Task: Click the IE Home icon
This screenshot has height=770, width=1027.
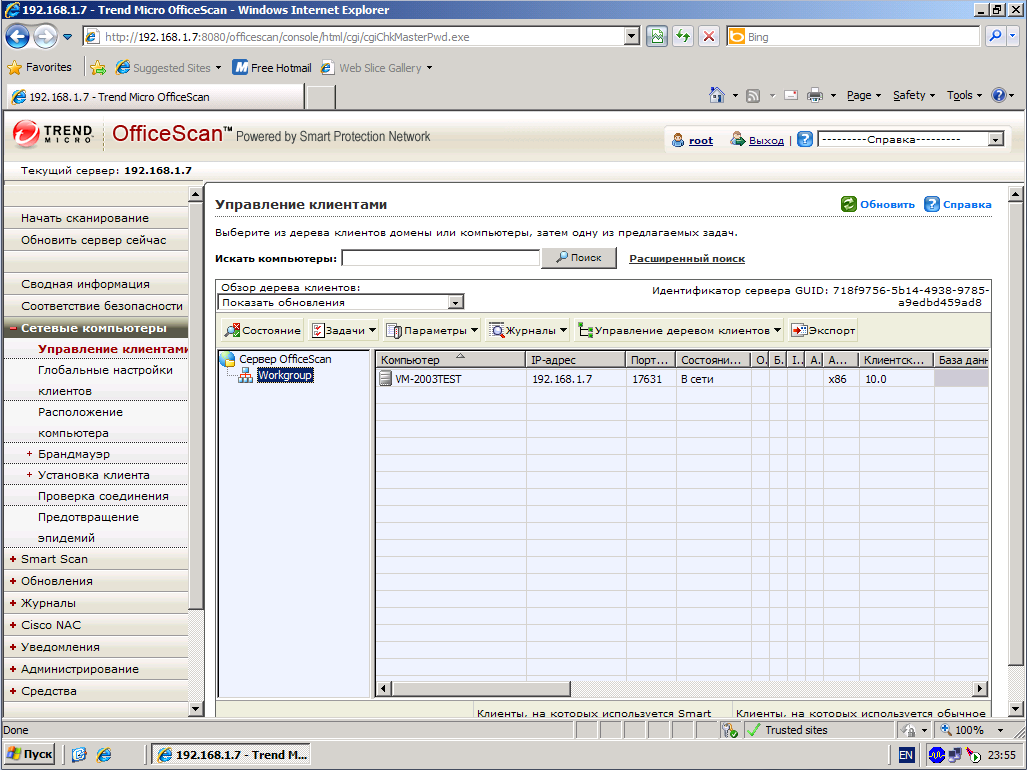Action: point(717,96)
